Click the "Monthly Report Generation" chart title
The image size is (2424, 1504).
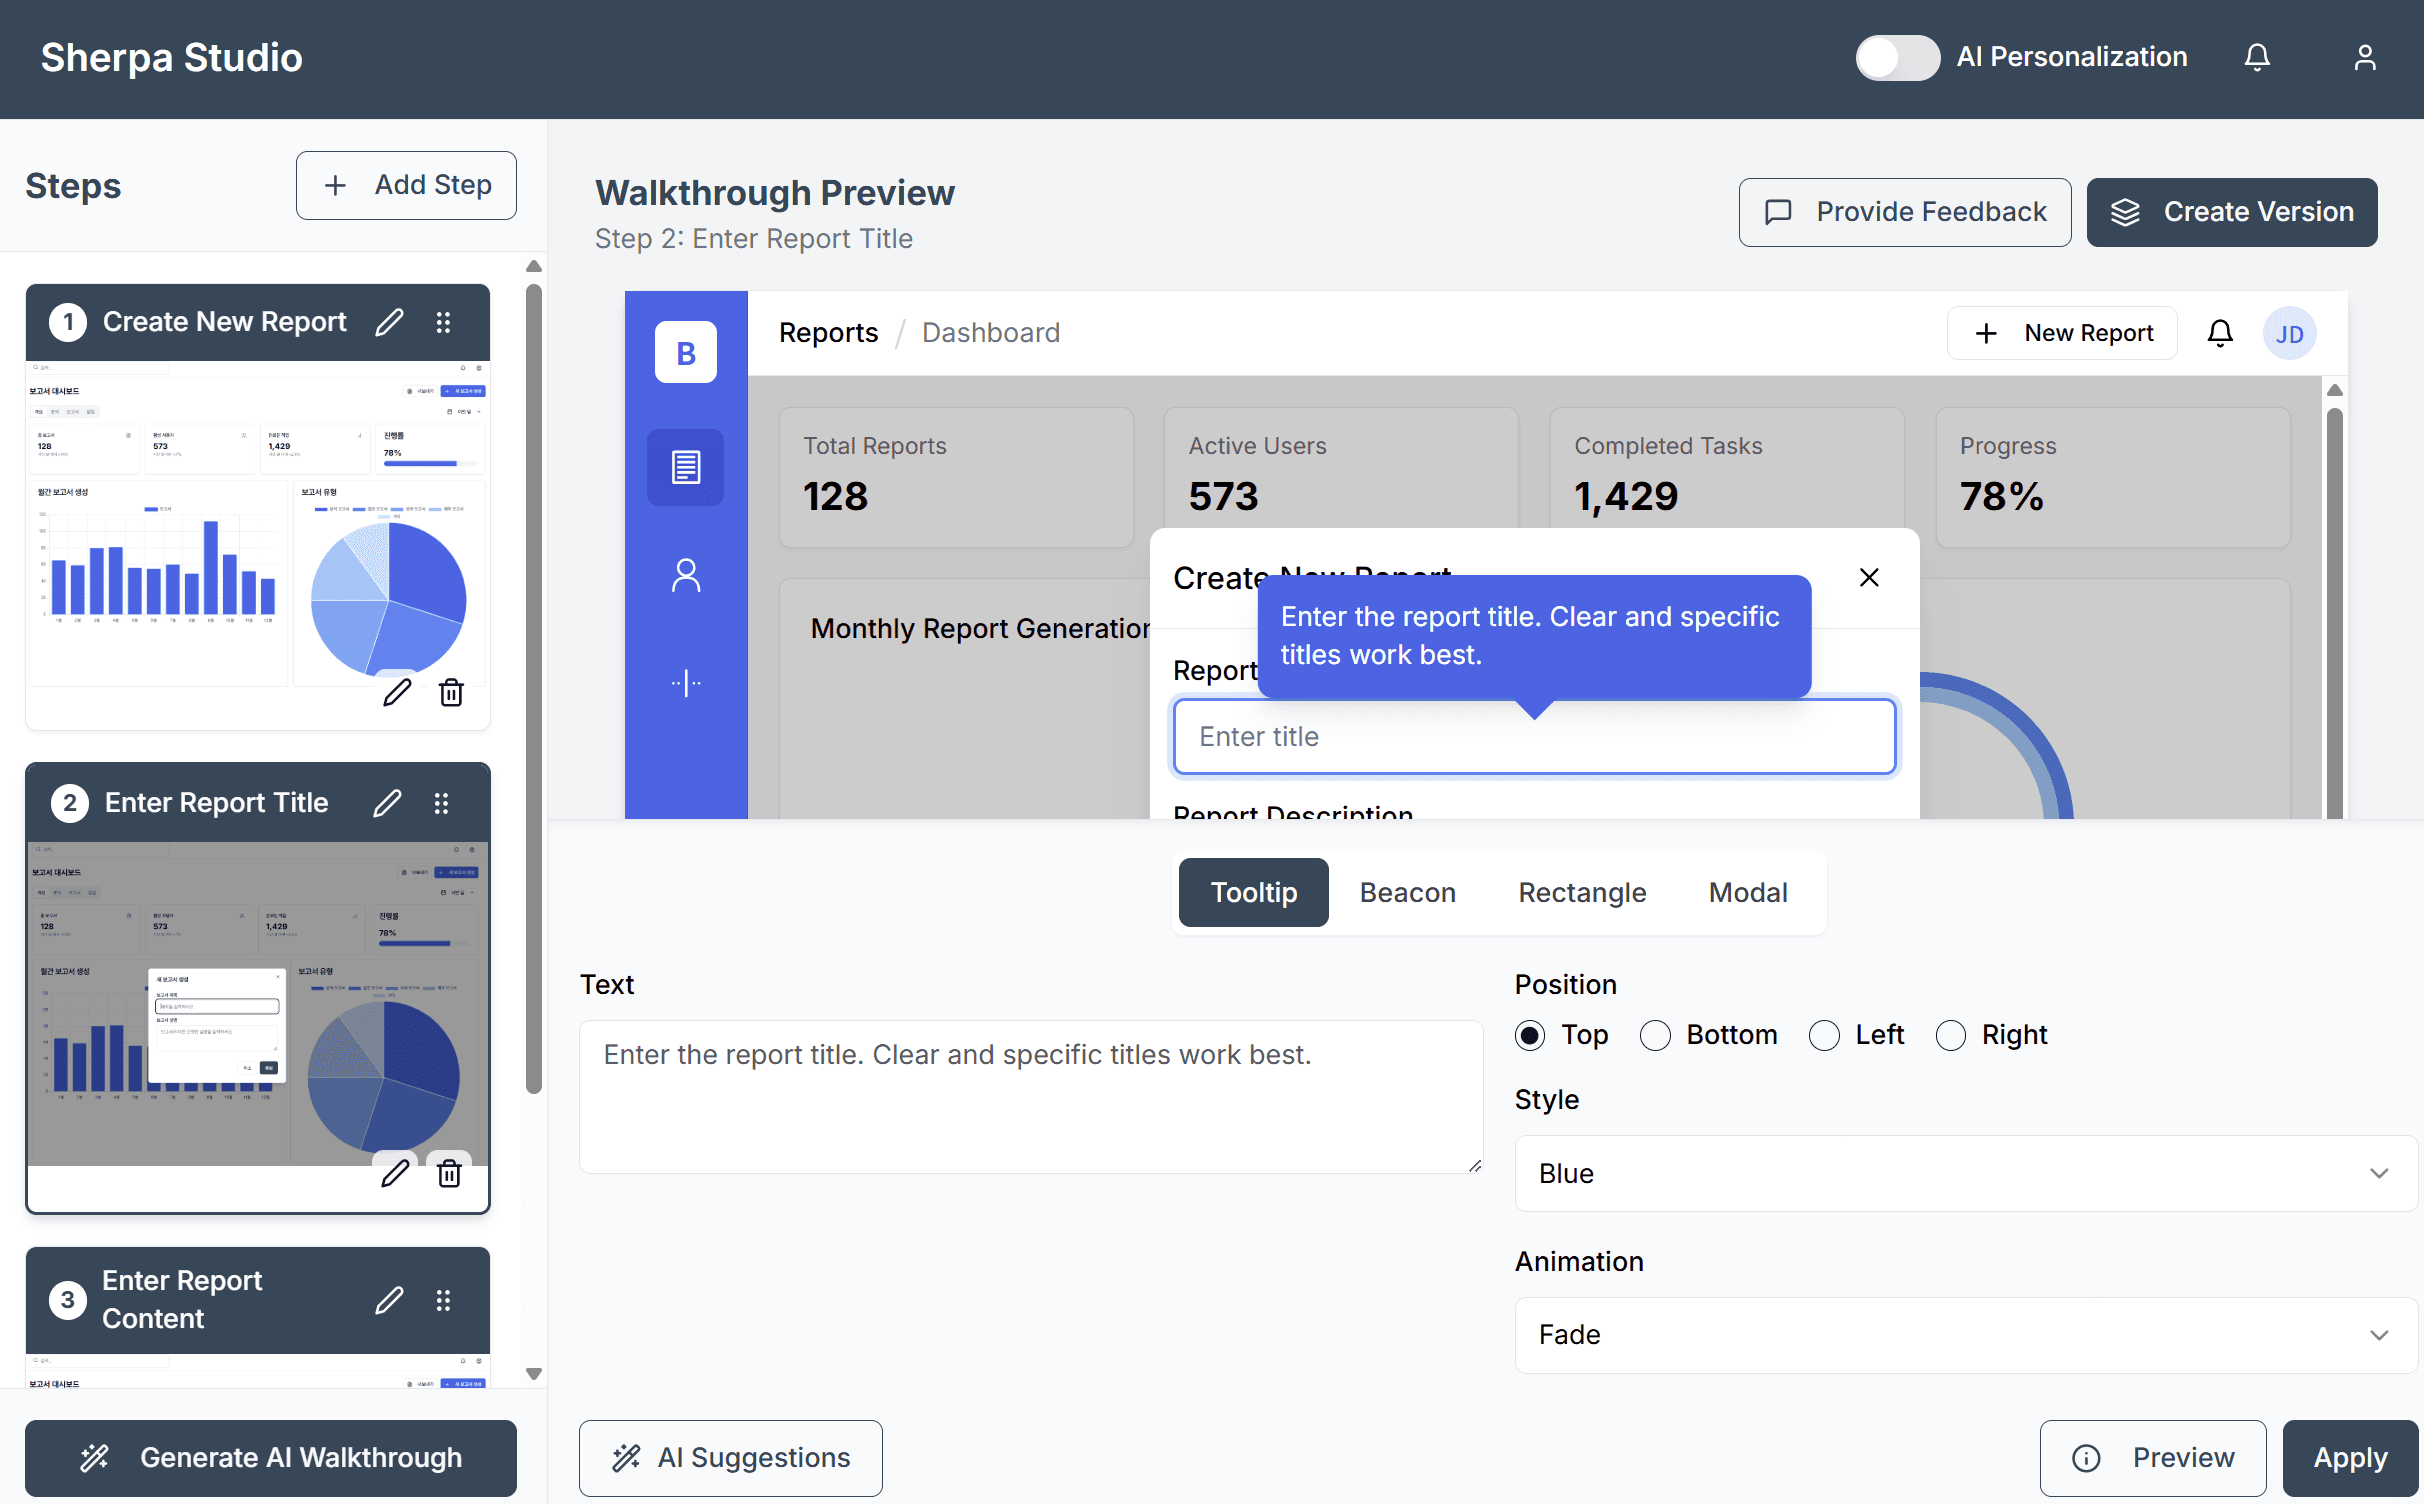[x=980, y=628]
